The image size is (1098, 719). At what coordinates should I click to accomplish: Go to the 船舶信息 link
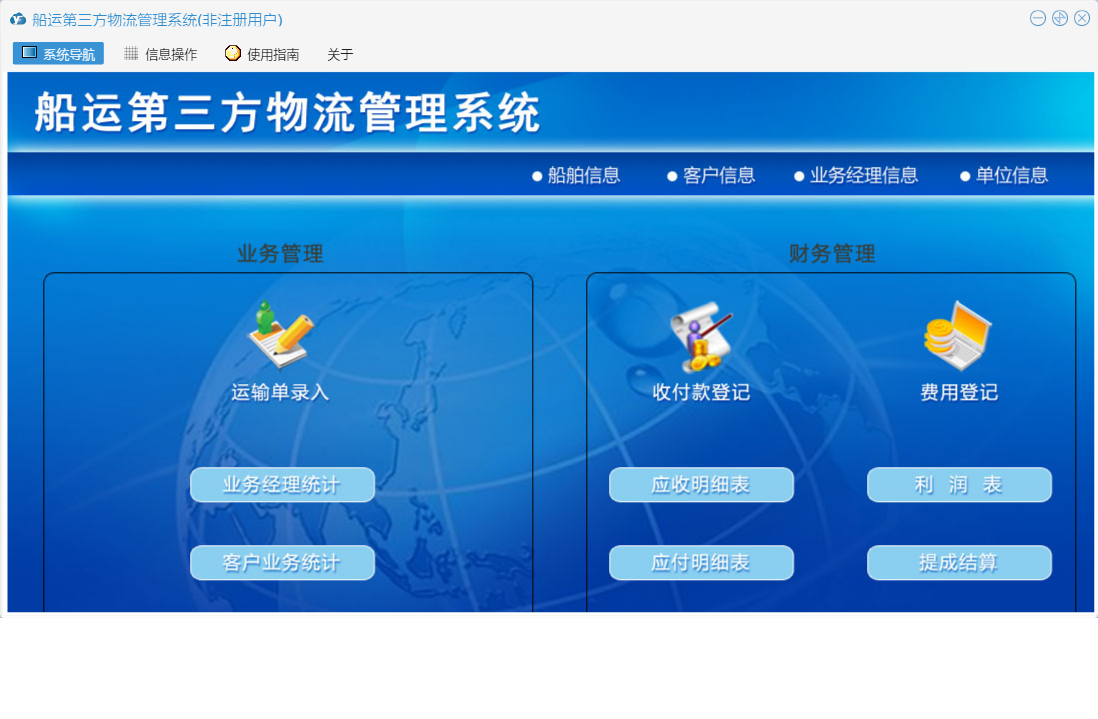point(576,175)
